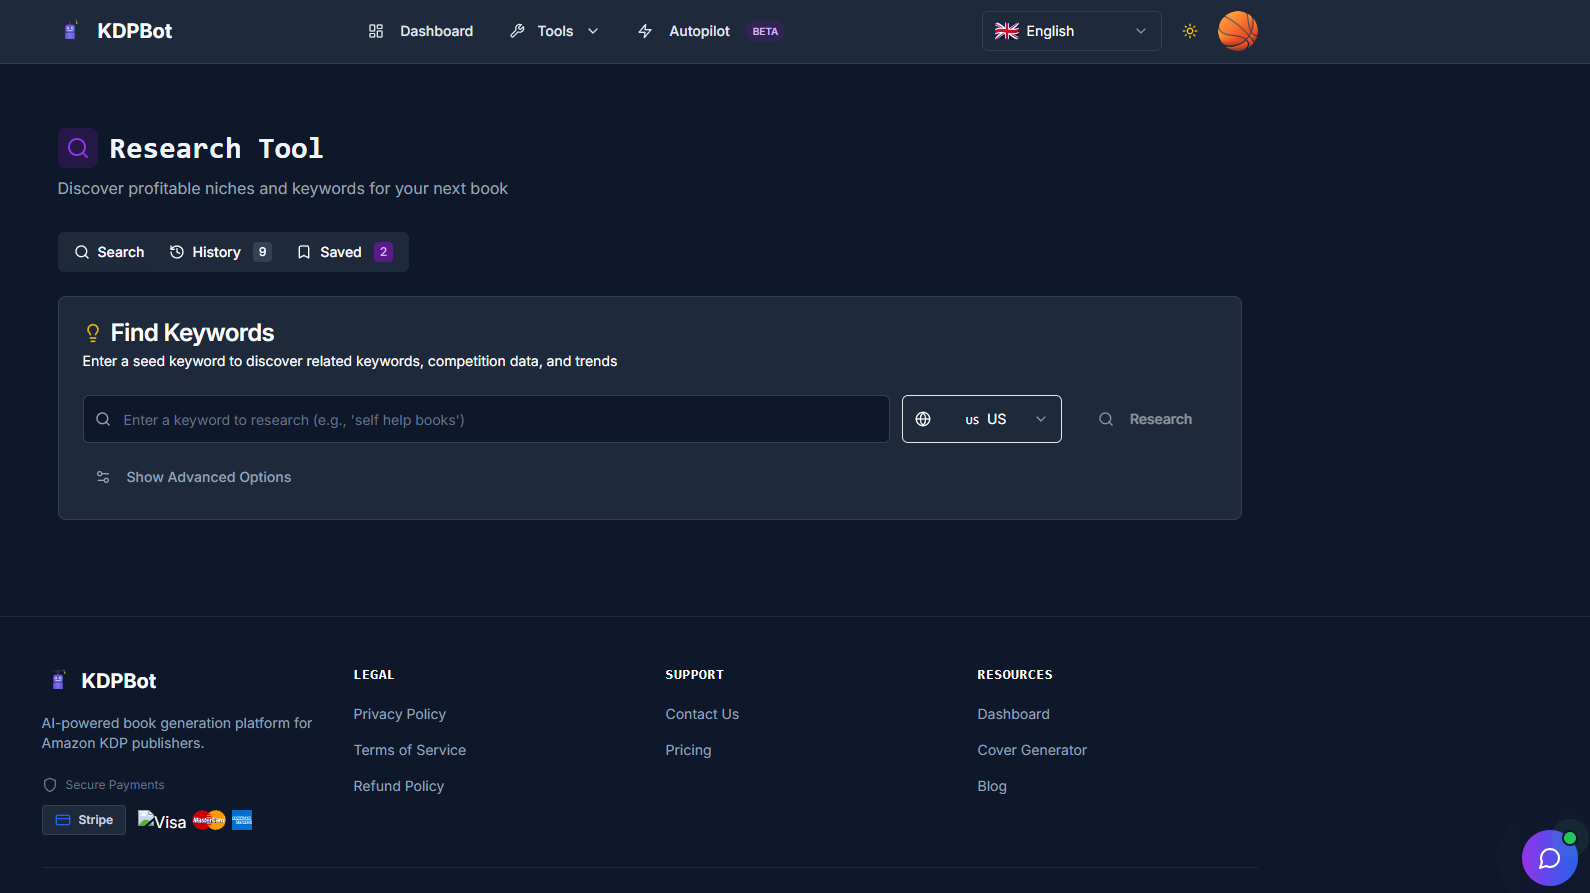Click the Find Keywords lightbulb icon
The image size is (1590, 893).
pos(93,333)
